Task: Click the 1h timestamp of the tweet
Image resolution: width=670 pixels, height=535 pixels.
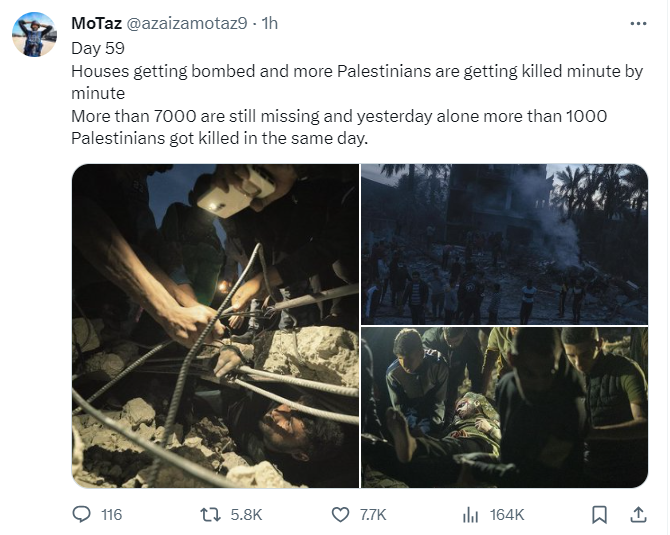Action: pos(269,23)
